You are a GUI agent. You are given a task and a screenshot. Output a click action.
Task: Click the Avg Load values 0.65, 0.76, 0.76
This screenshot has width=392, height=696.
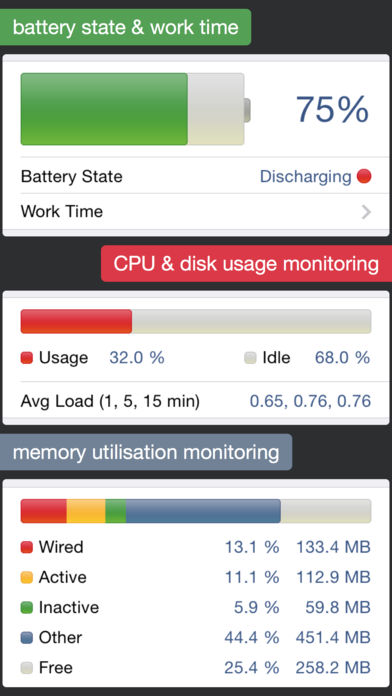click(310, 401)
